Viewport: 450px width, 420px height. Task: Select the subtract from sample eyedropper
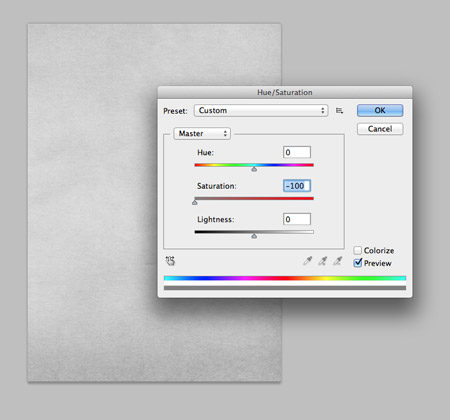(338, 261)
